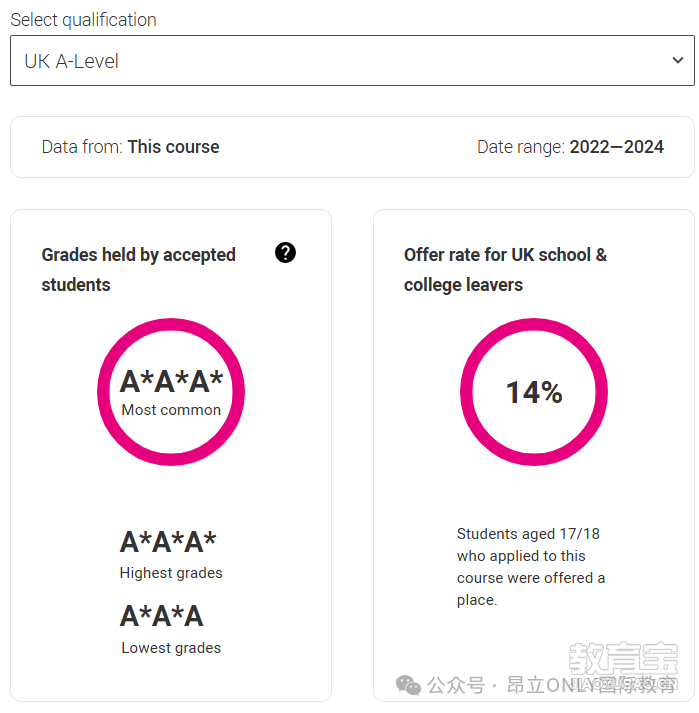The image size is (699, 713).
Task: Open the Select qualification dropdown
Action: (x=352, y=60)
